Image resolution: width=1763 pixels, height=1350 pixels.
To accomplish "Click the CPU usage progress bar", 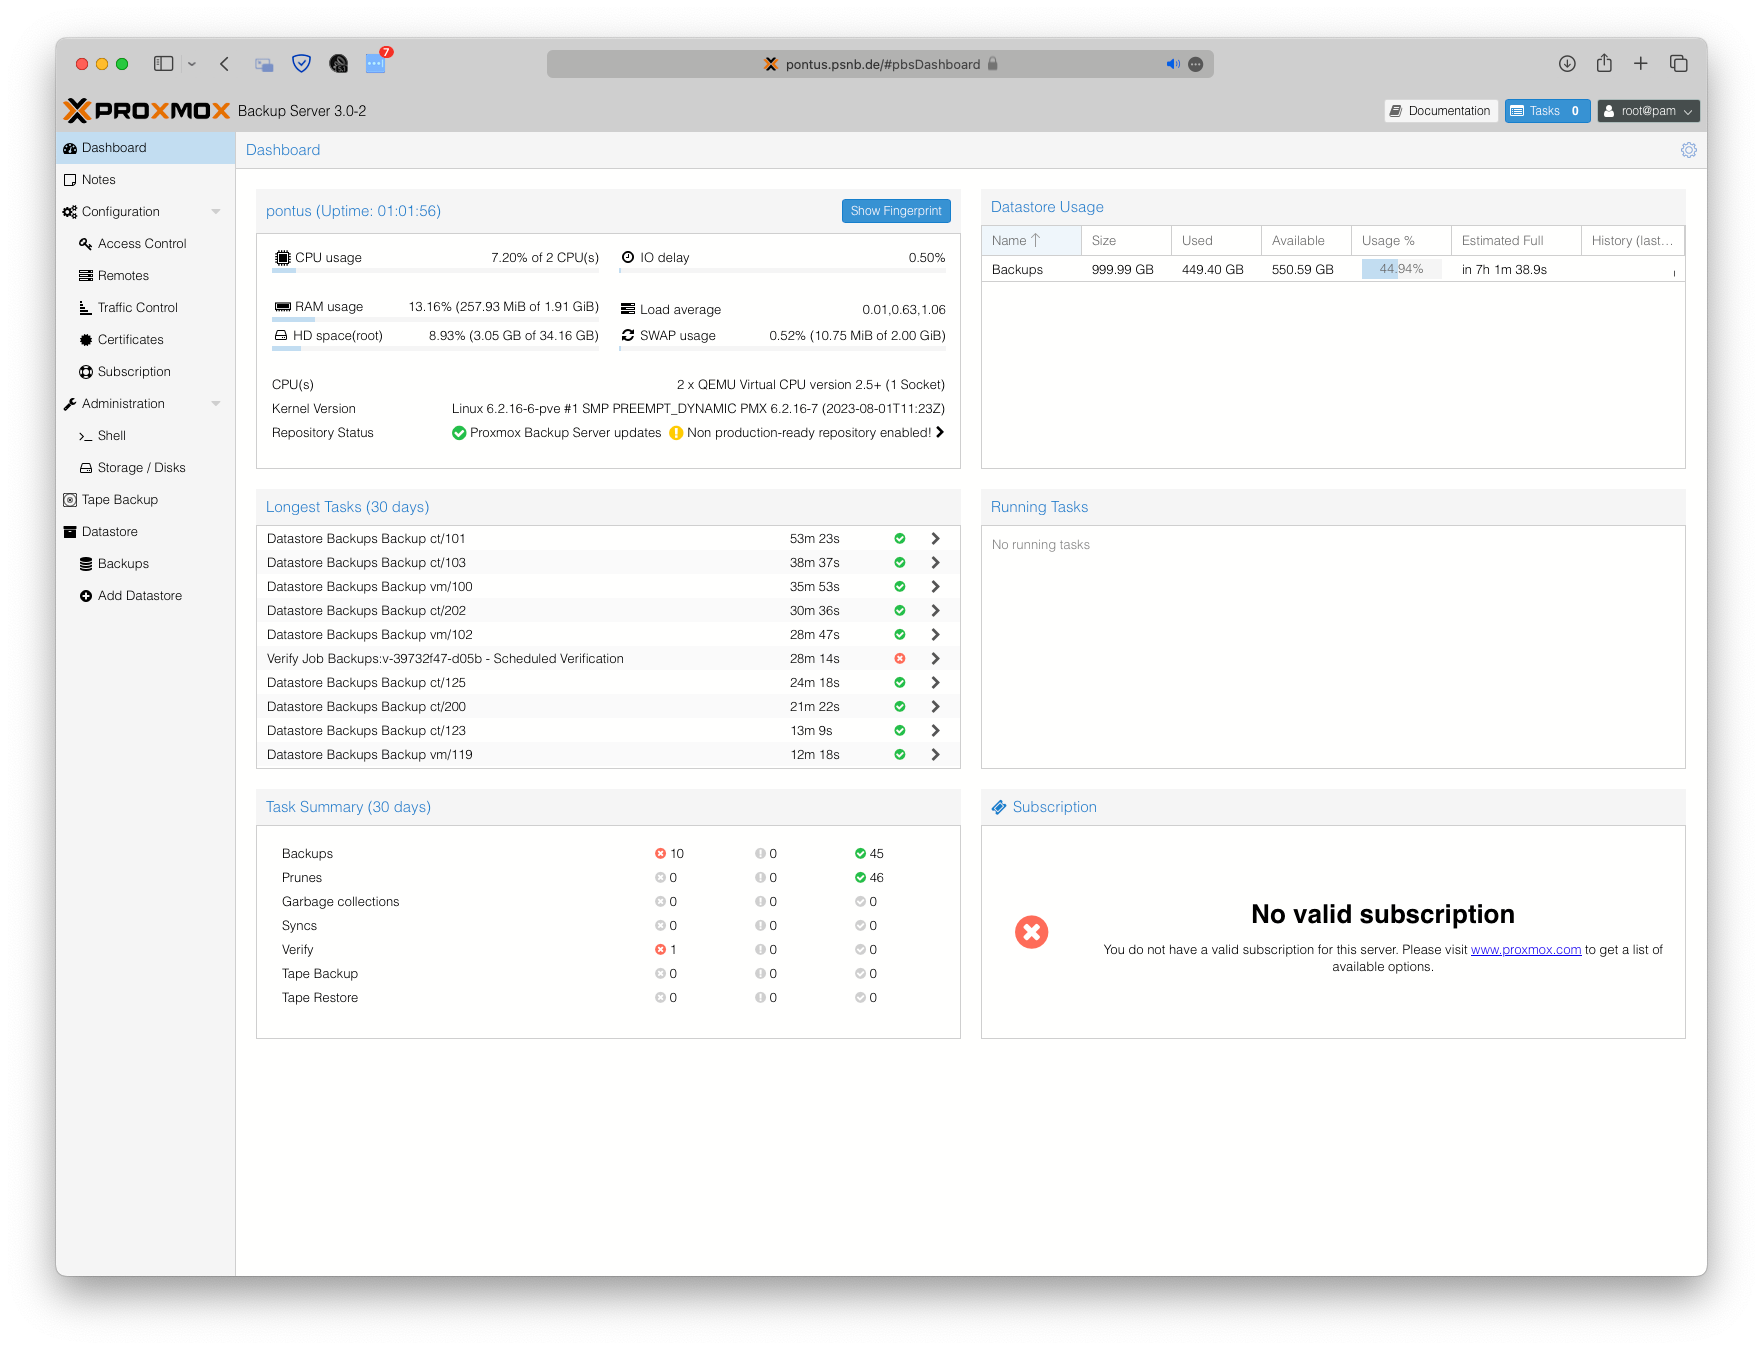I will [436, 270].
